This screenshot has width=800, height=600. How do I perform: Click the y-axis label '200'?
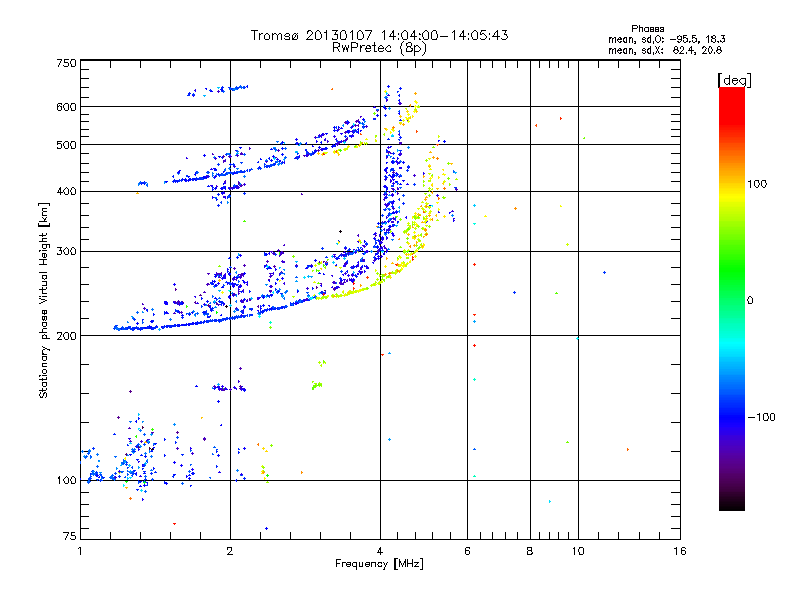point(66,336)
